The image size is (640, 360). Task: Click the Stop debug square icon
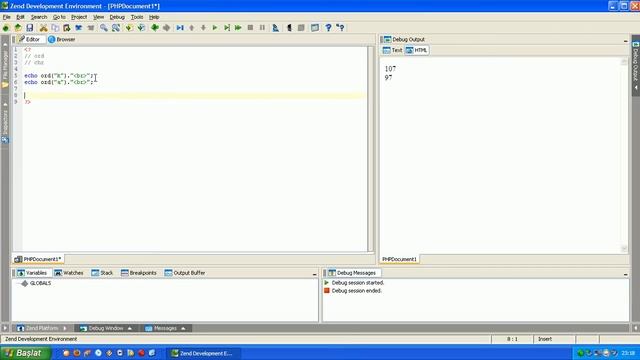click(250, 28)
